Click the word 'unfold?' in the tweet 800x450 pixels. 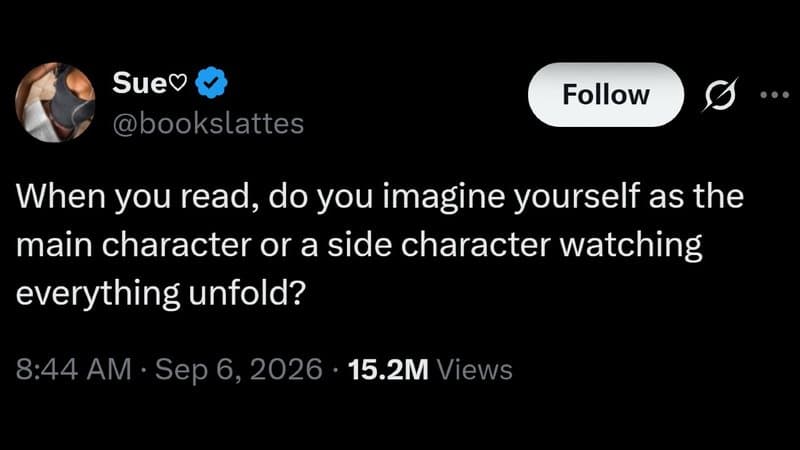[x=247, y=293]
